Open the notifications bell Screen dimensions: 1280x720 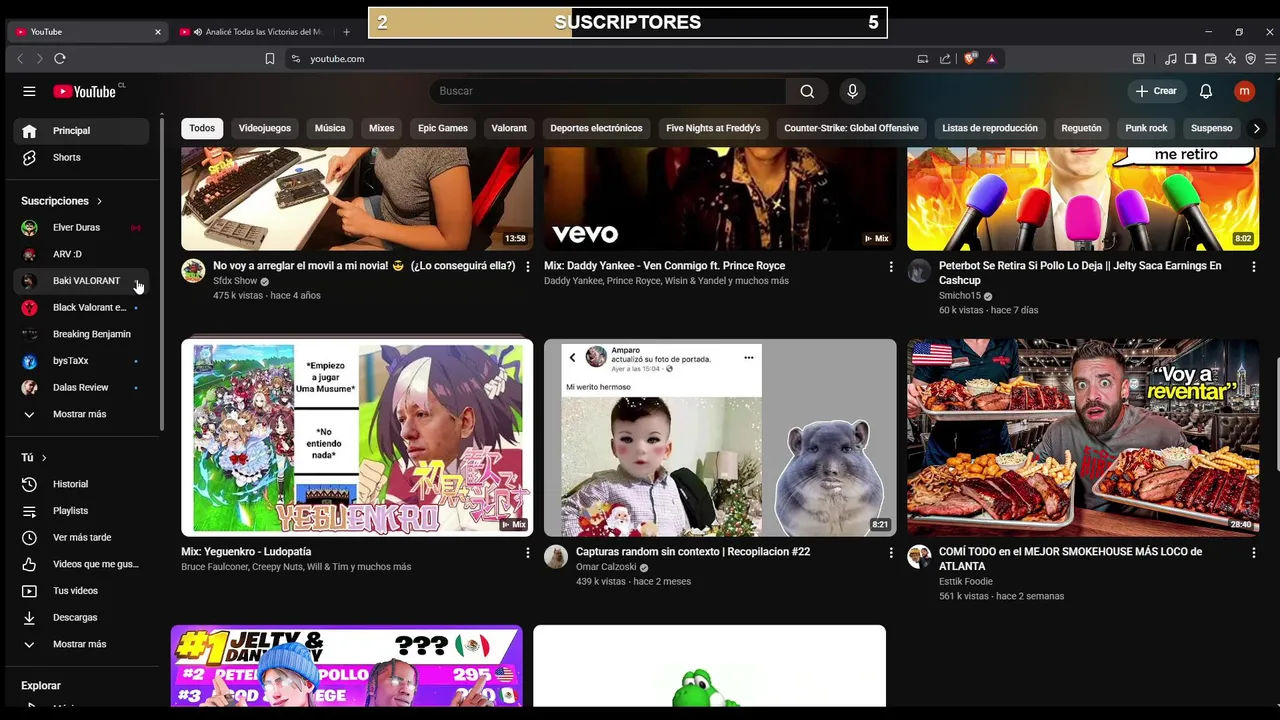click(1206, 91)
